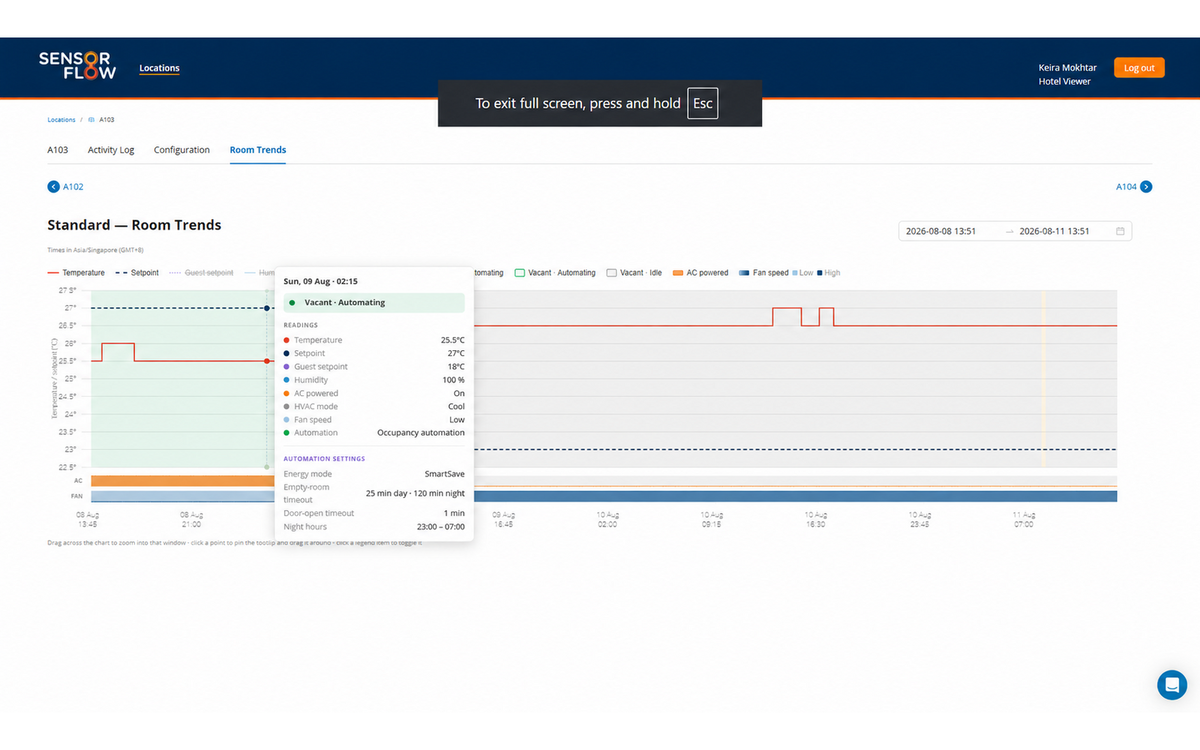Toggle the Fan speed legend swatch
Image resolution: width=1200 pixels, height=750 pixels.
pos(744,273)
